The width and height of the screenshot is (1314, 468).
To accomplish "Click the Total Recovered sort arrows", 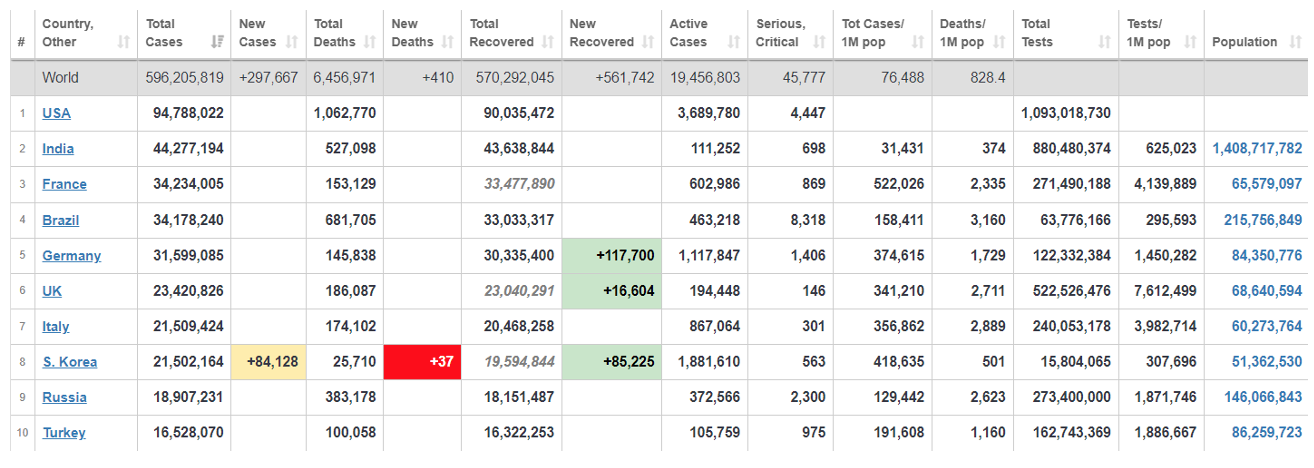I will 548,42.
